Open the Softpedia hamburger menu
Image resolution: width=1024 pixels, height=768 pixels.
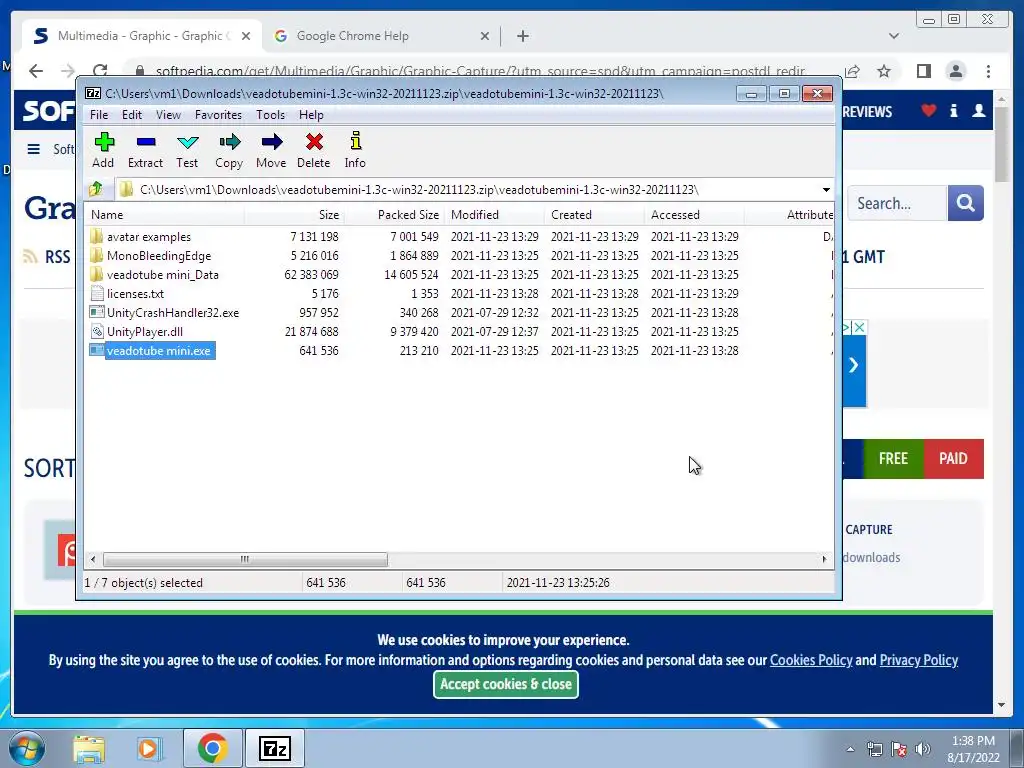33,150
